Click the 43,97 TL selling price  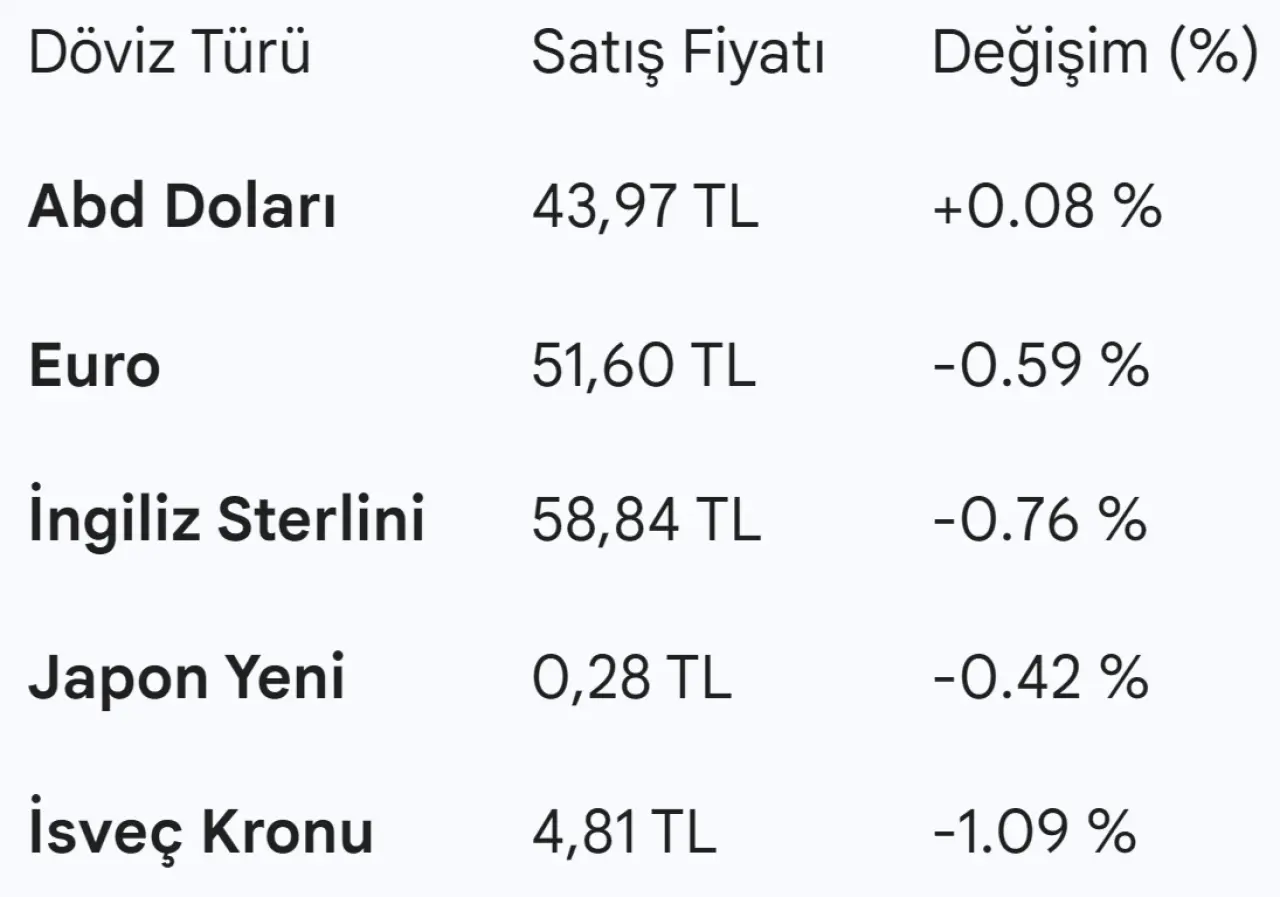pos(645,208)
